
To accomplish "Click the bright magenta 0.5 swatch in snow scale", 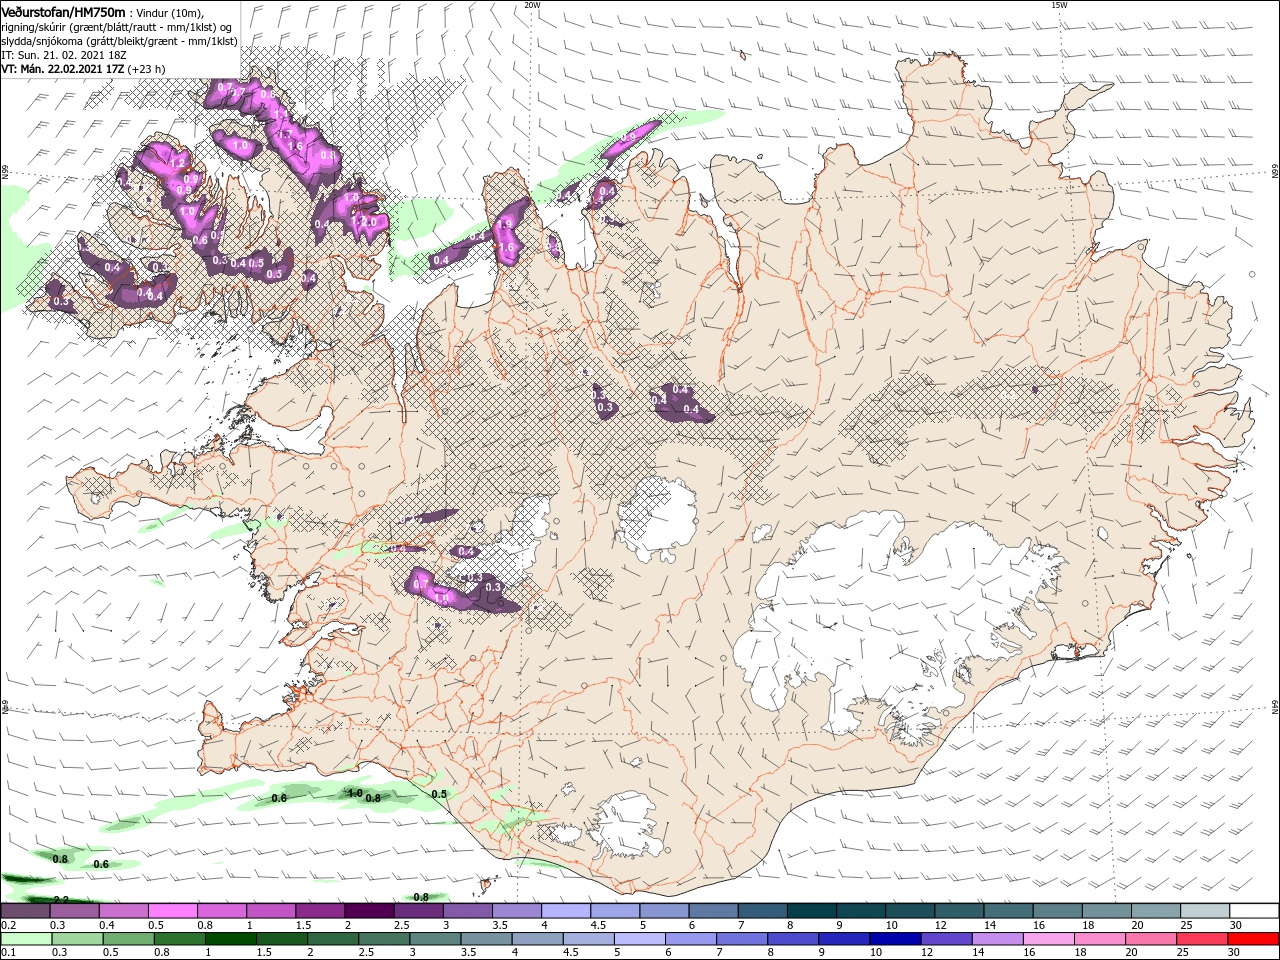I will [x=173, y=911].
